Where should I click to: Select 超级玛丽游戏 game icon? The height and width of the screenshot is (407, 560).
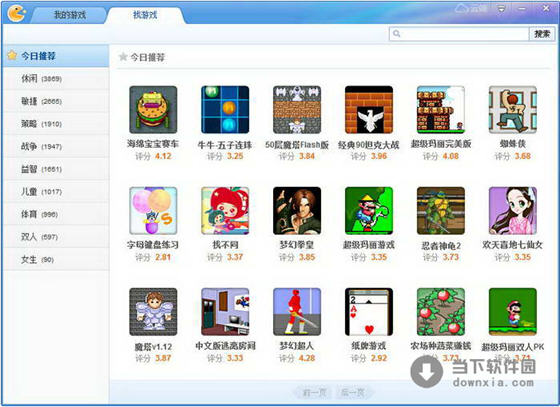coord(369,211)
